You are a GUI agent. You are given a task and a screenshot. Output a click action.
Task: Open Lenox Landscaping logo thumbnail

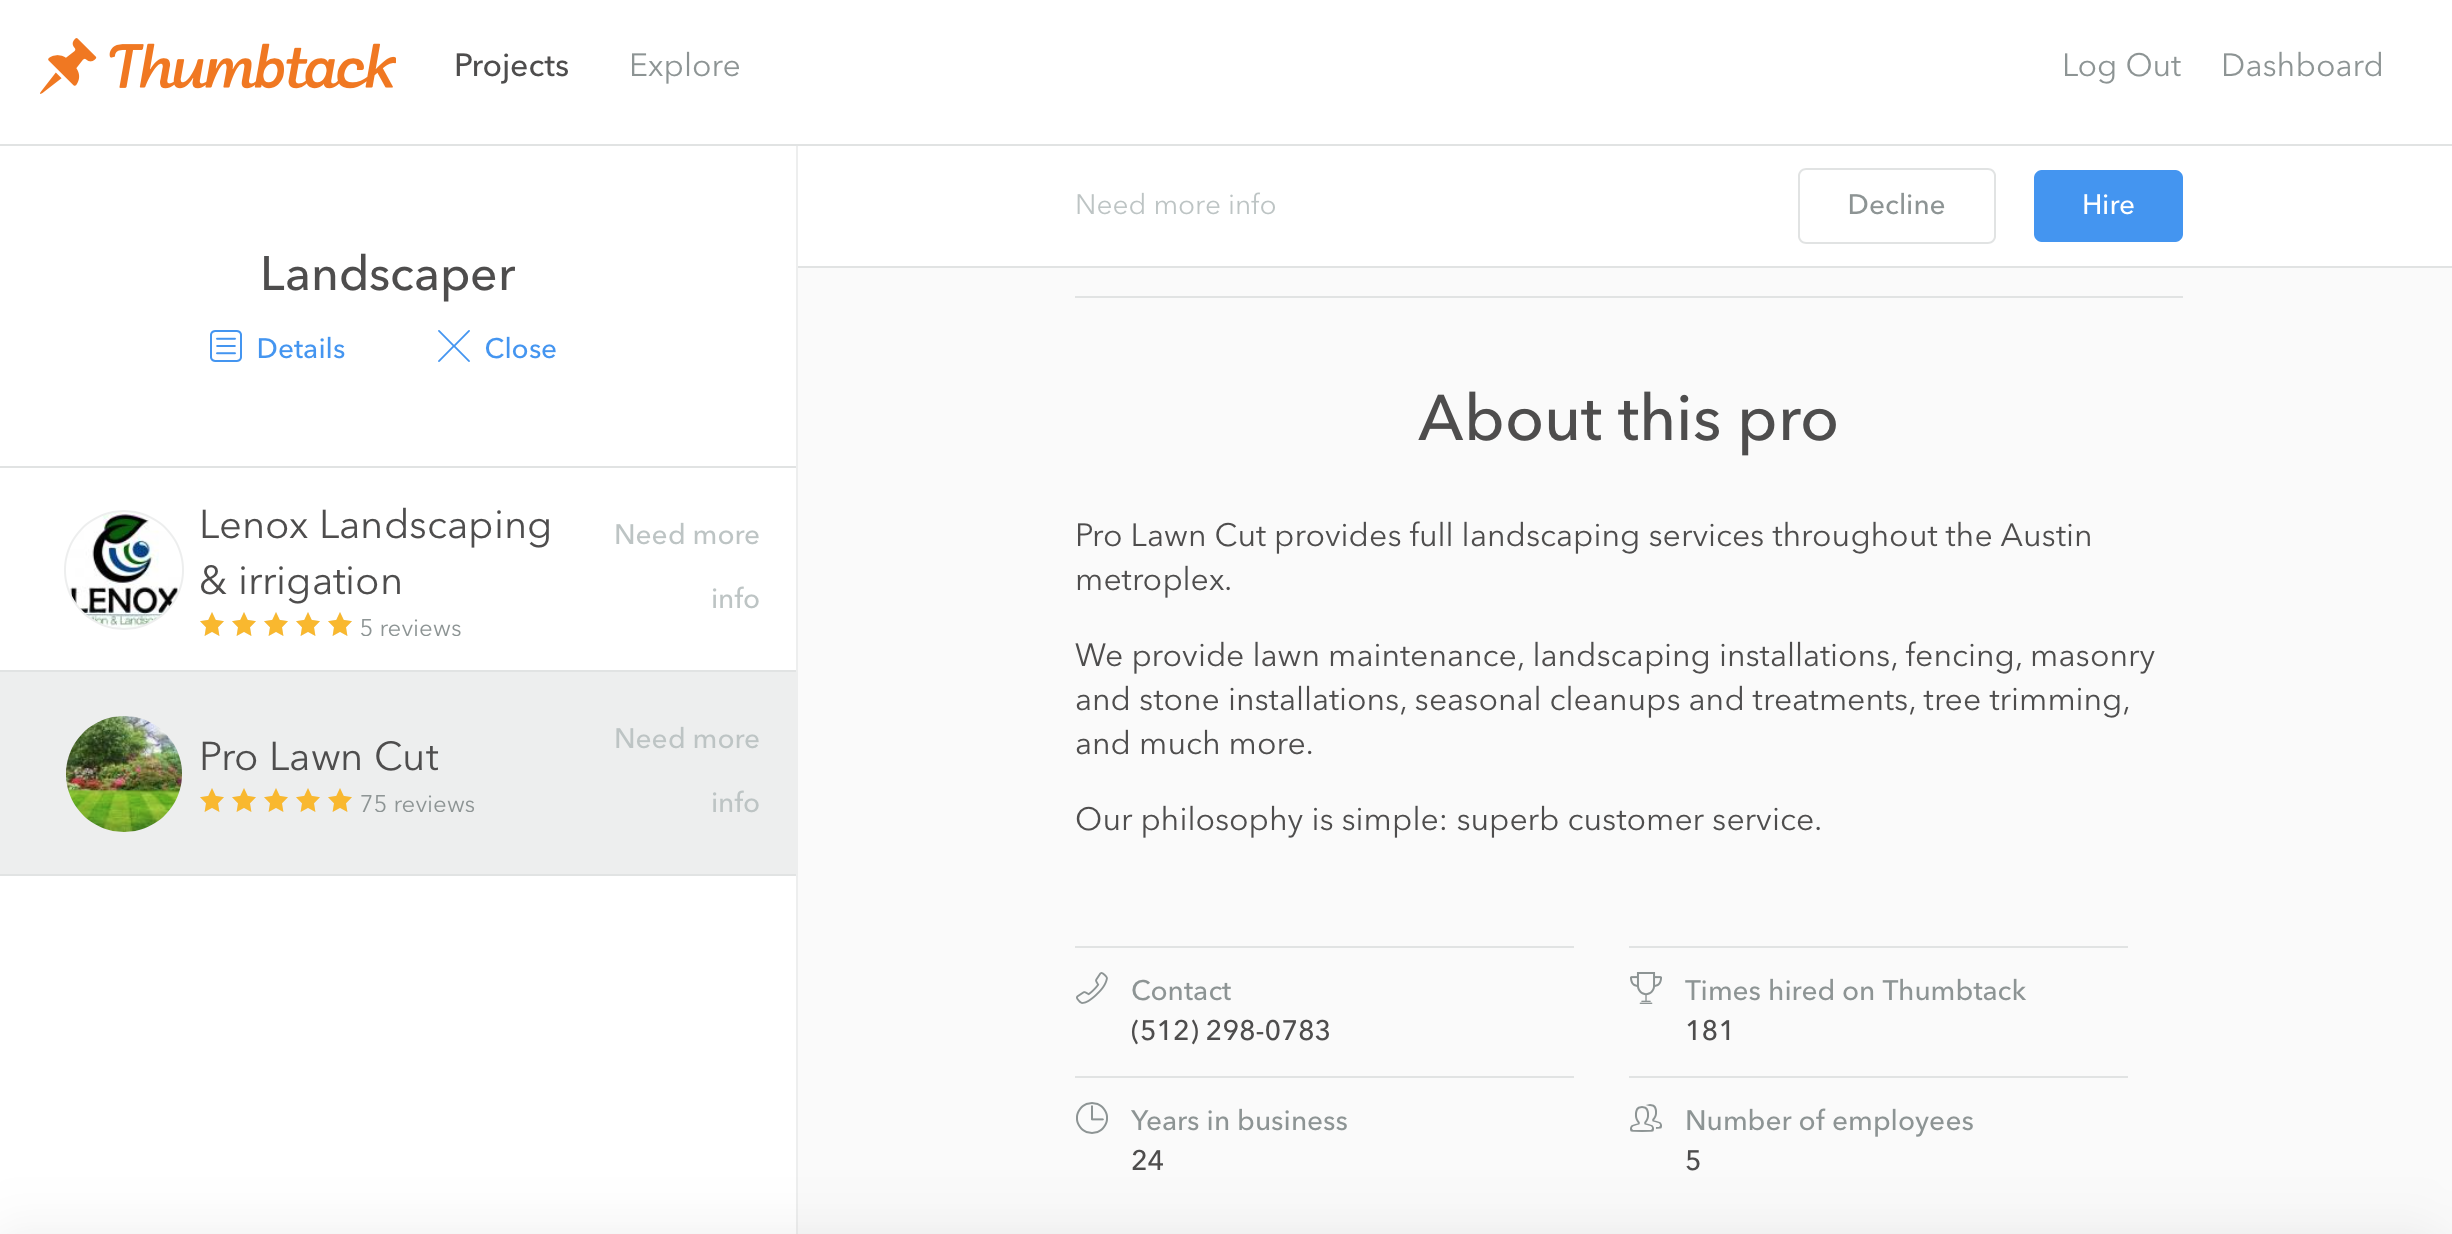coord(124,570)
